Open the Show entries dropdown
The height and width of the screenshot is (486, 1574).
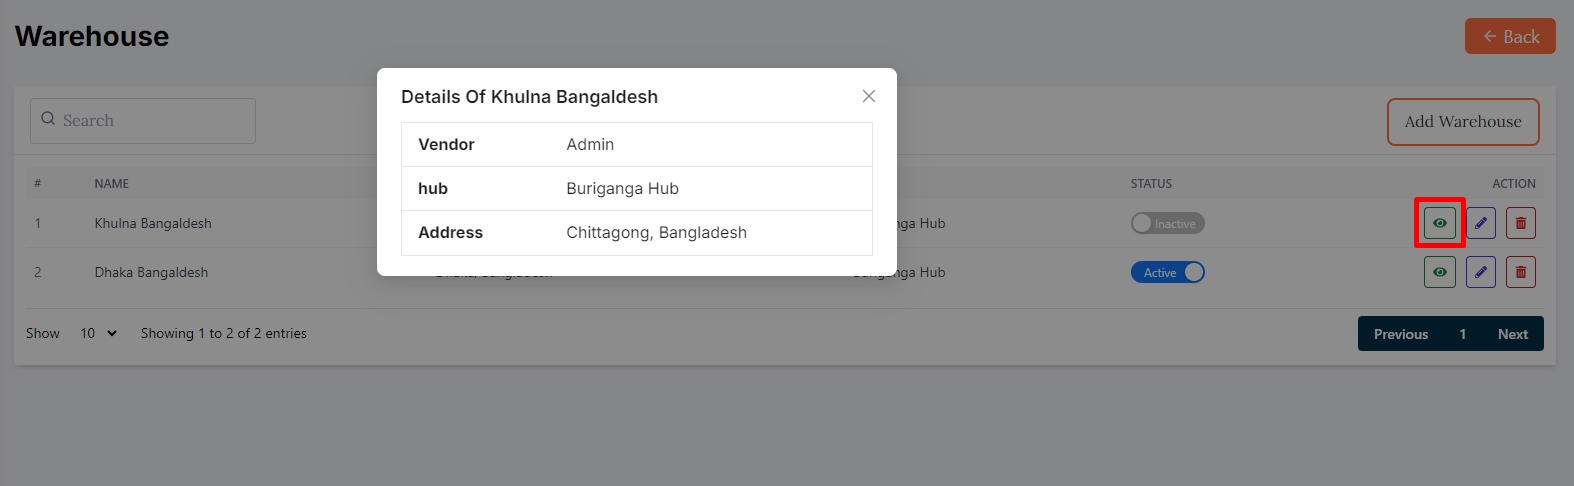coord(98,333)
